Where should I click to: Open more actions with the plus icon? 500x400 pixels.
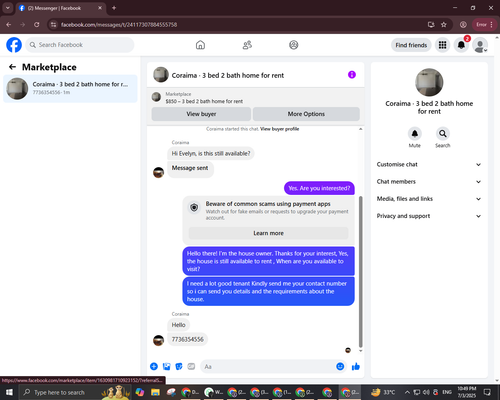click(154, 367)
